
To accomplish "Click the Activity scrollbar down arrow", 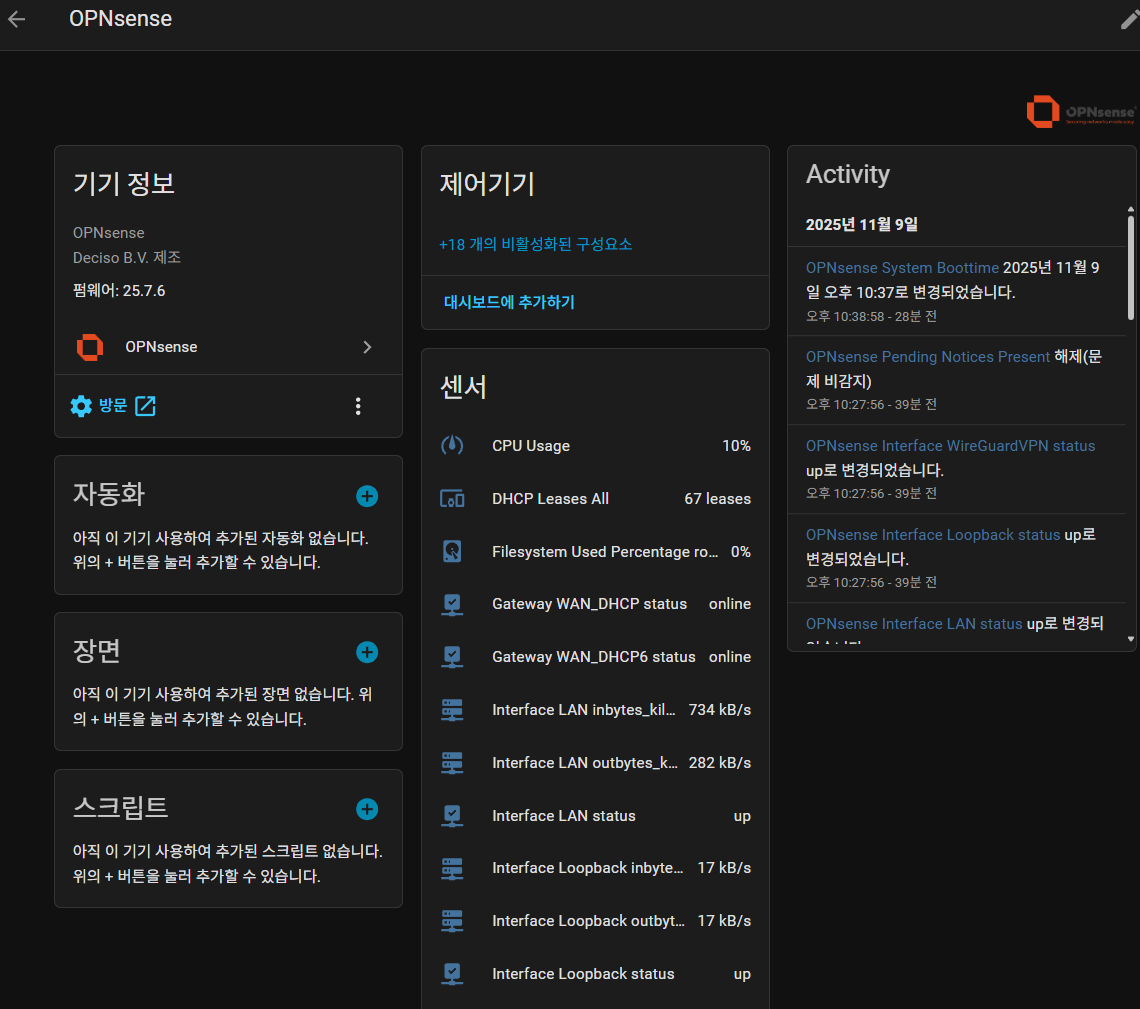I will point(1131,640).
